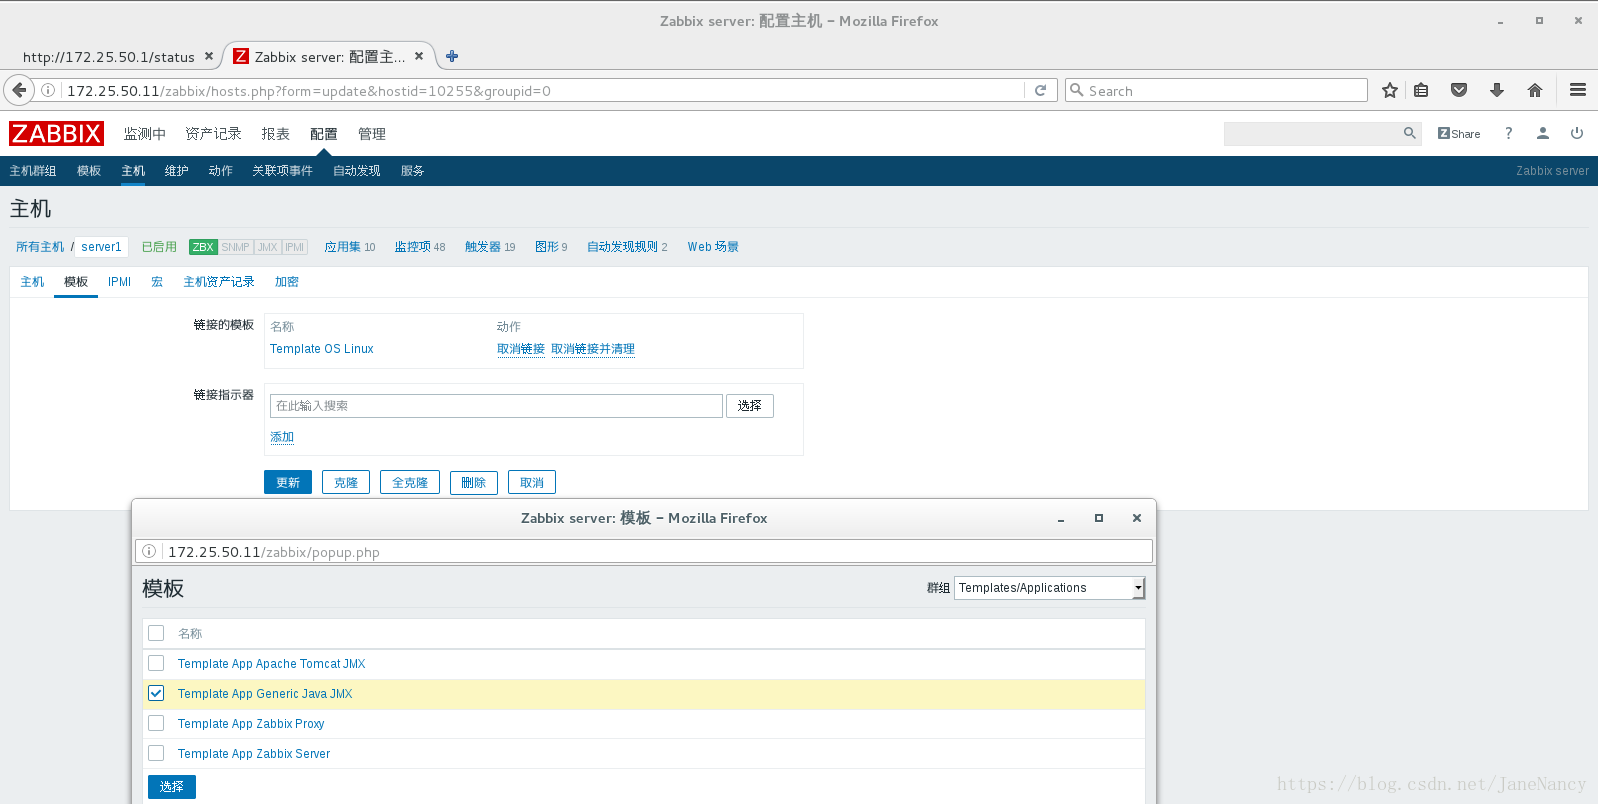
Task: Click the 取消 button
Action: tap(532, 482)
